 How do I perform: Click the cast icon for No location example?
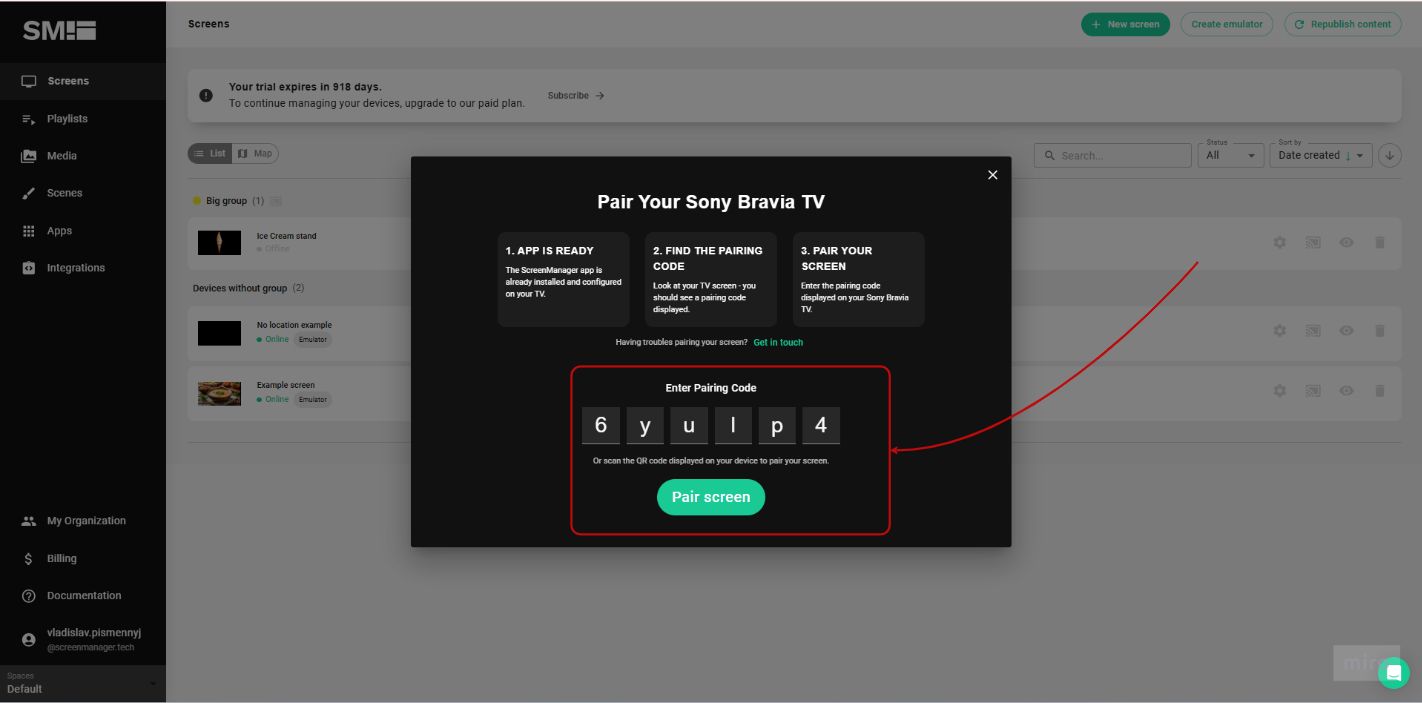coord(1313,330)
